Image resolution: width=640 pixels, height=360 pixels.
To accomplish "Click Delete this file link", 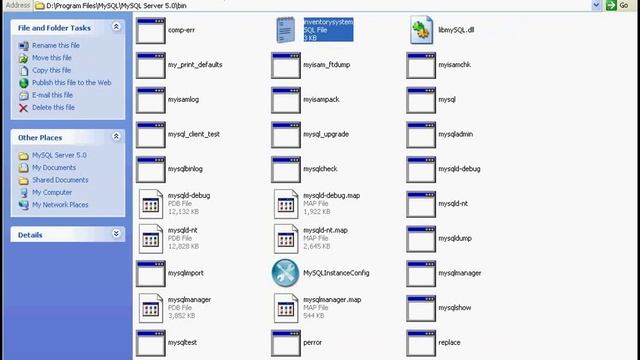I will [x=53, y=107].
